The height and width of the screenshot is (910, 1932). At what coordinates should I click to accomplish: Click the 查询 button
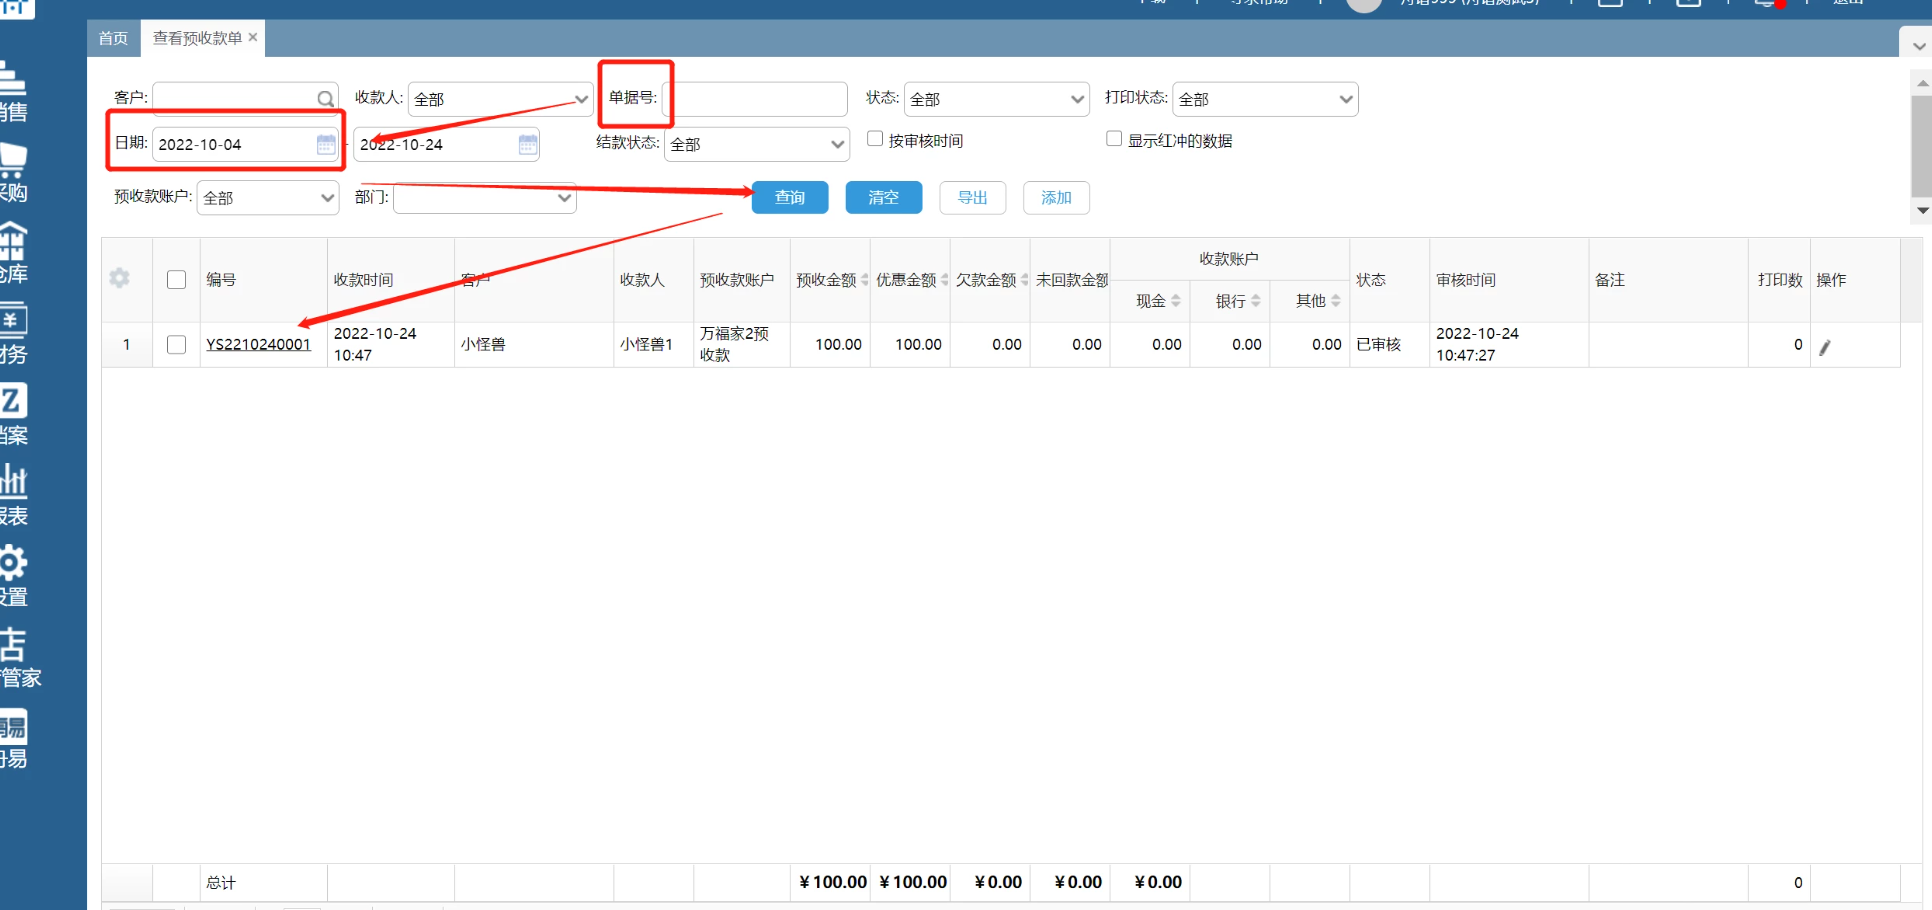pos(789,198)
